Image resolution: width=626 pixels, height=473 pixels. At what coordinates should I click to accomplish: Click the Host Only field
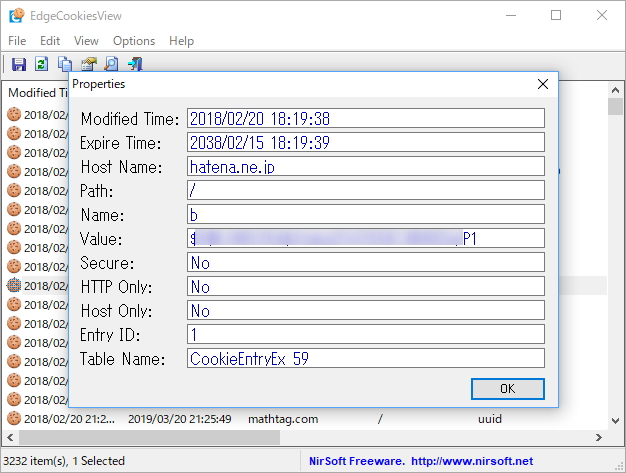pyautogui.click(x=366, y=310)
